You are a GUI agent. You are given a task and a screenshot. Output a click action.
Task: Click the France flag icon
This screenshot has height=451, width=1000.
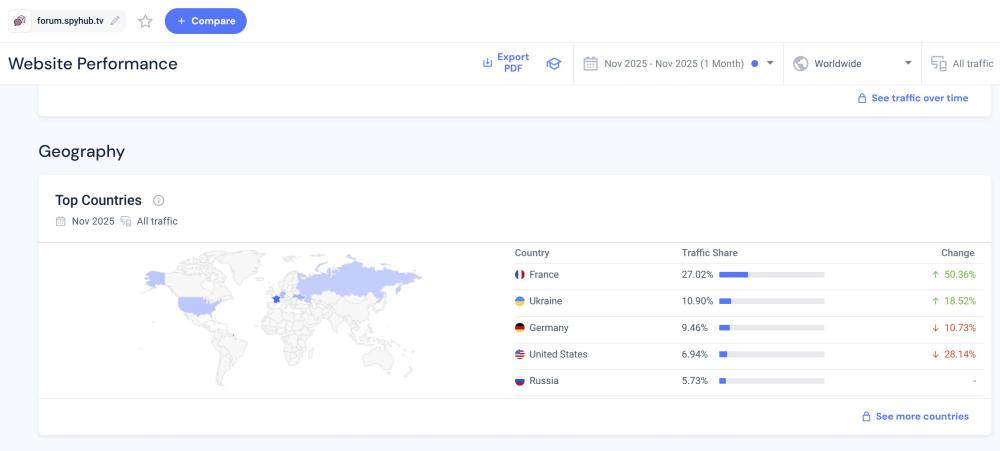pyautogui.click(x=520, y=275)
